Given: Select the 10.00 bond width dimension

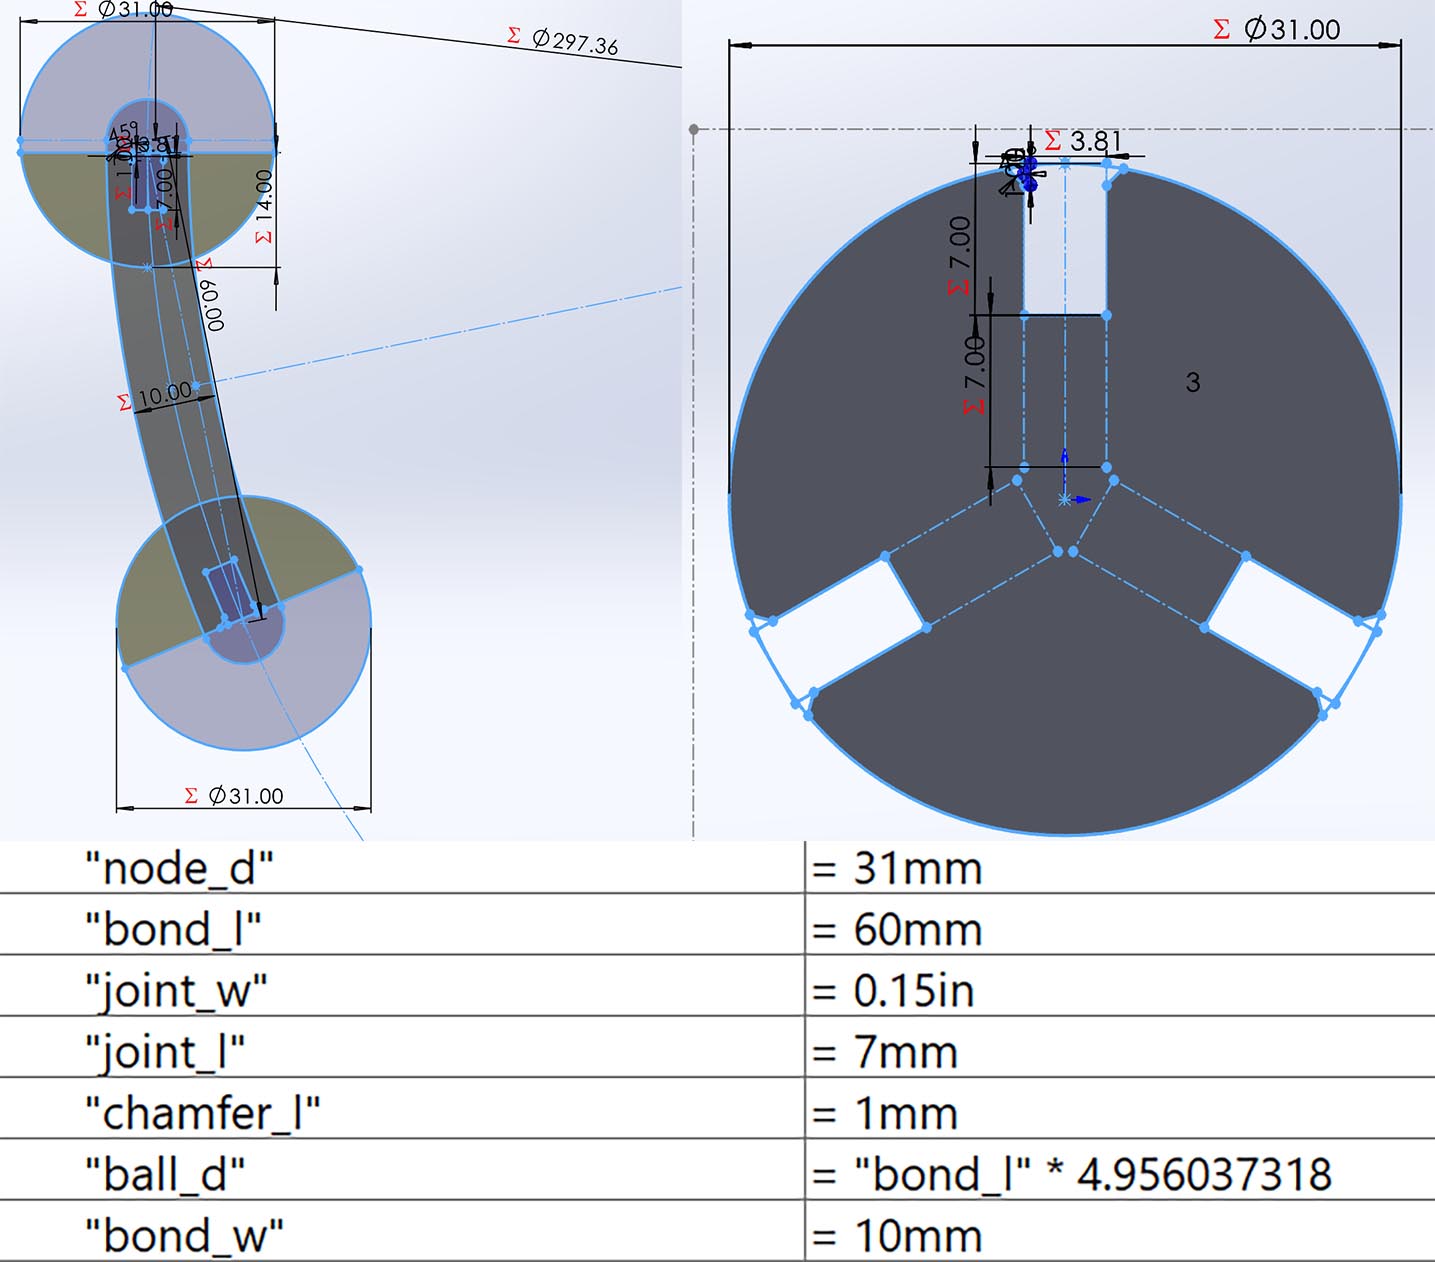Looking at the screenshot, I should [x=165, y=393].
